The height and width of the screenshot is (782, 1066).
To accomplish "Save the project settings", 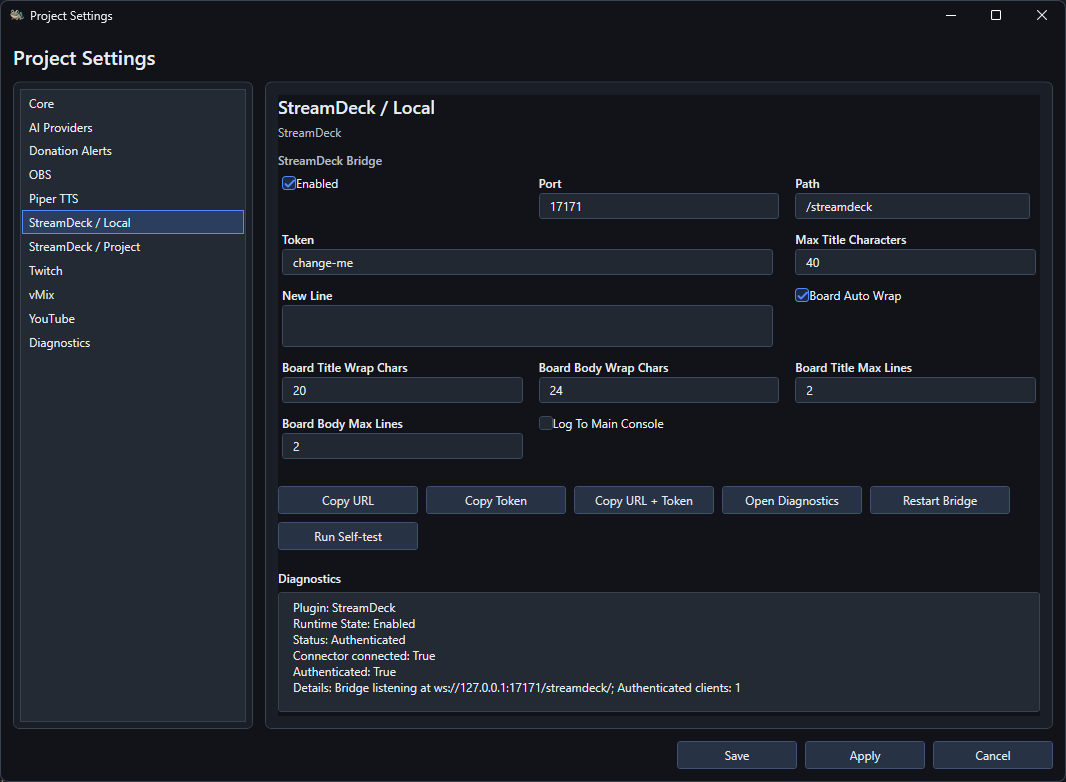I will point(736,755).
